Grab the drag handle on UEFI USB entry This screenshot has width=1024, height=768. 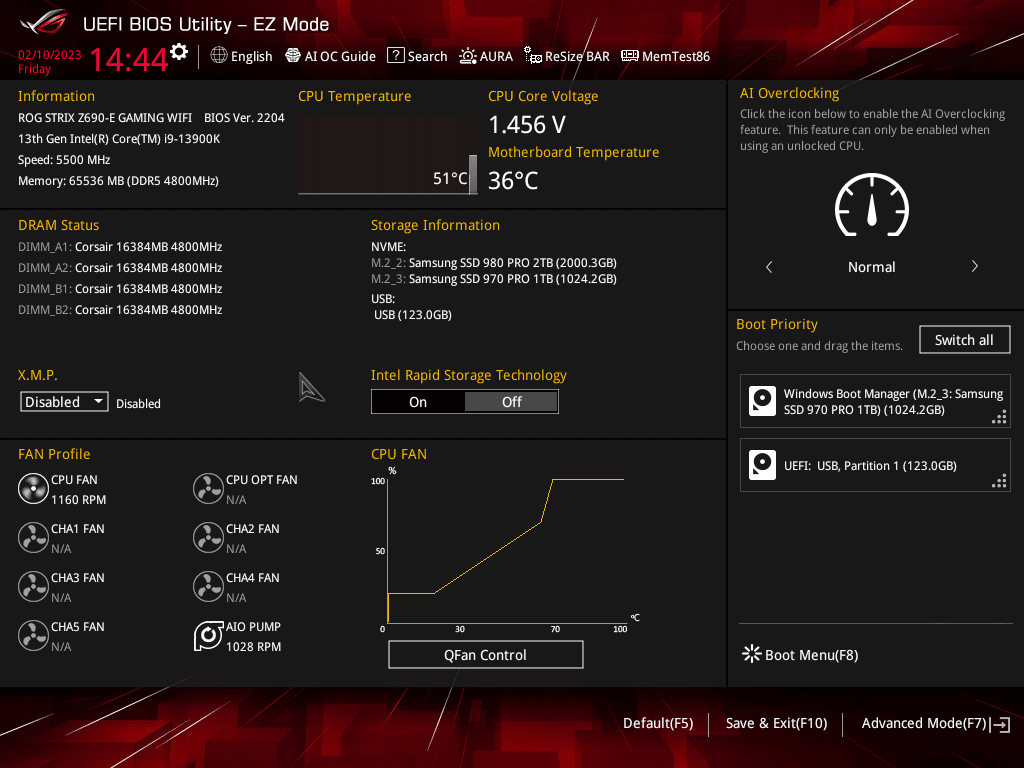(x=999, y=481)
